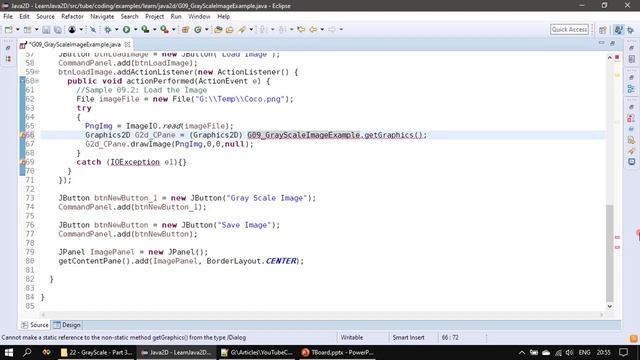Open the Refactor menu
Screen dimensions: 640x360
(72, 16)
